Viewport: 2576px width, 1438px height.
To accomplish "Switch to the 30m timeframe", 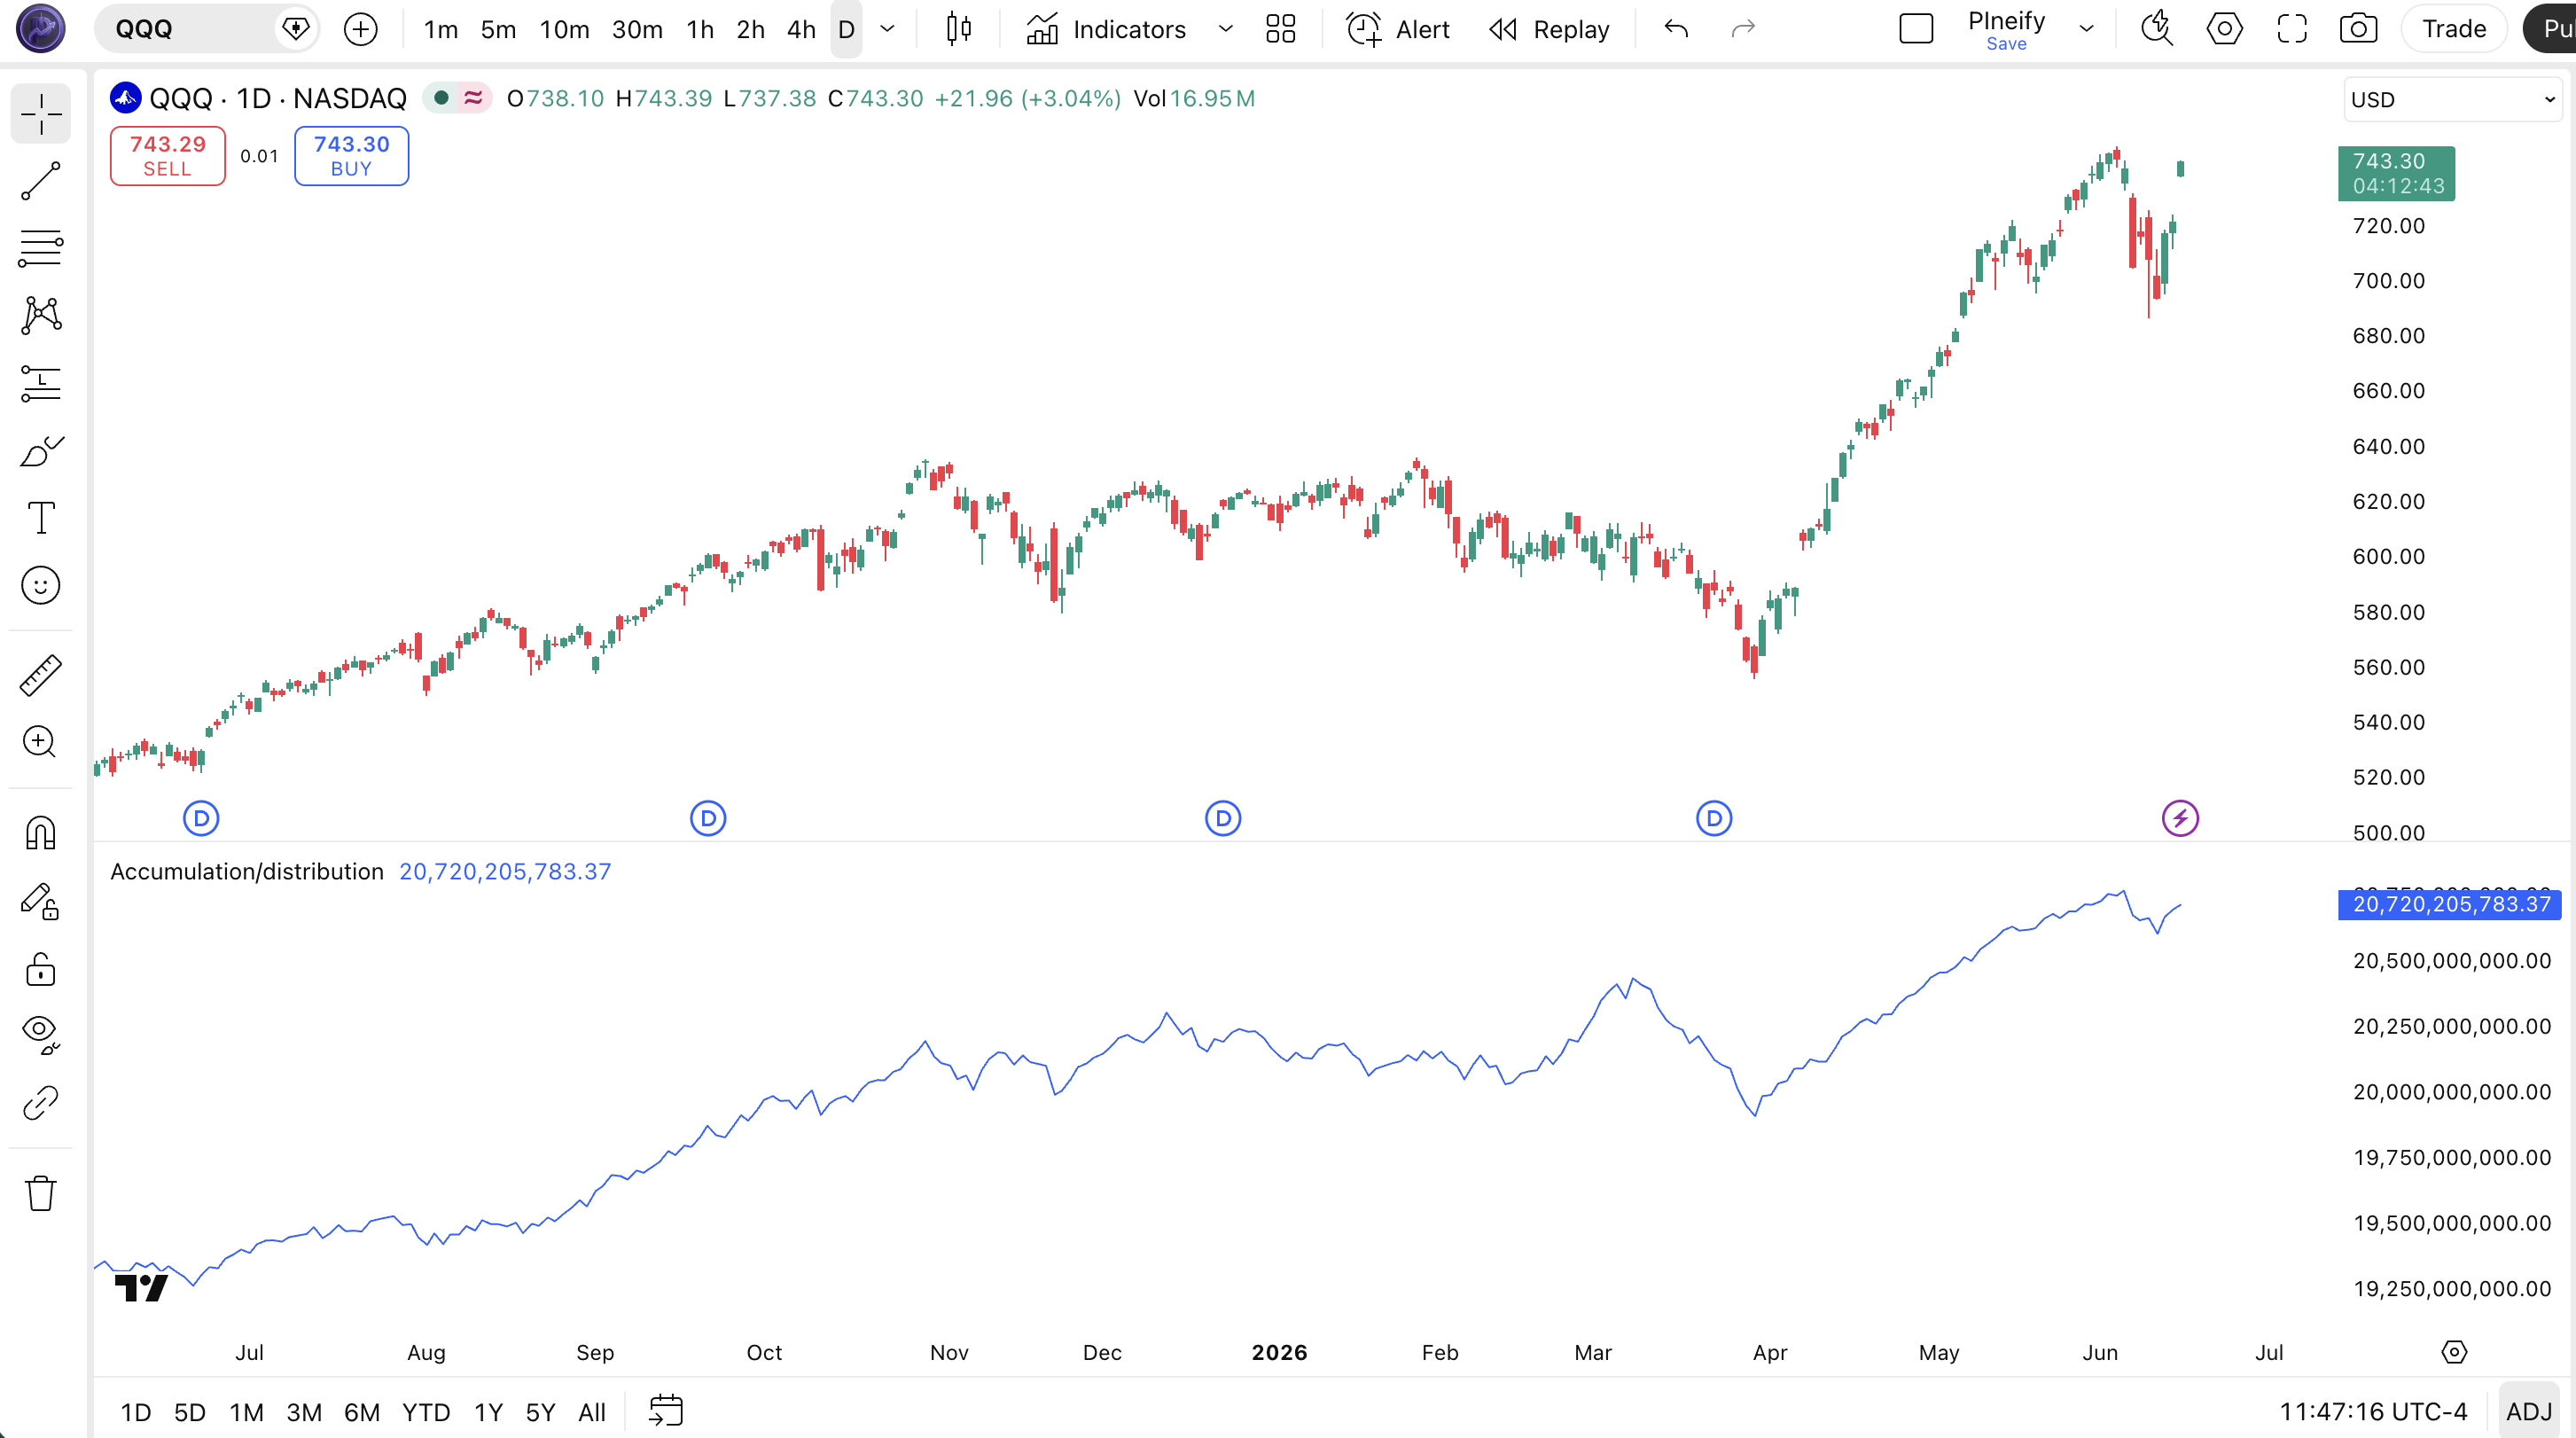I will 637,29.
